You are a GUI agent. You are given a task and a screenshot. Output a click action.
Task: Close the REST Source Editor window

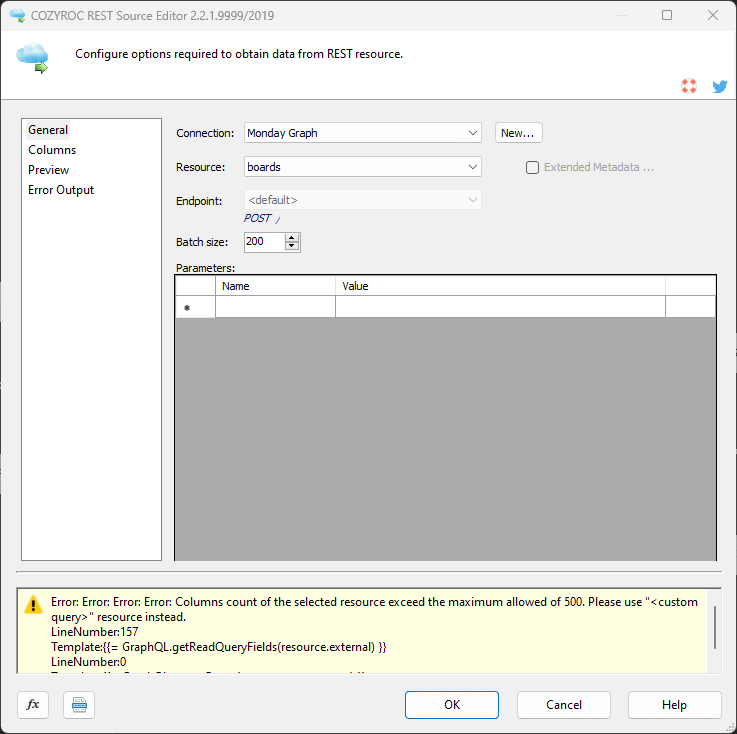(x=713, y=15)
